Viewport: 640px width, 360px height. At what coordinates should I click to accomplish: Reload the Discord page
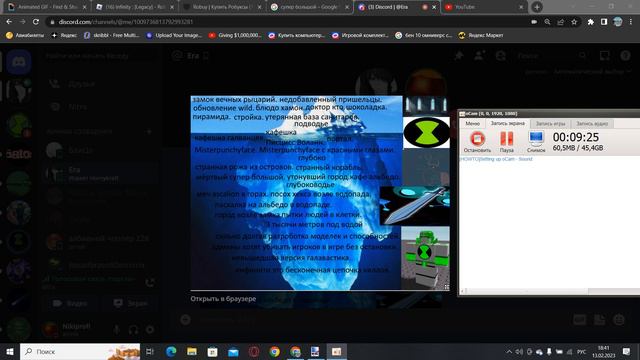(36, 22)
